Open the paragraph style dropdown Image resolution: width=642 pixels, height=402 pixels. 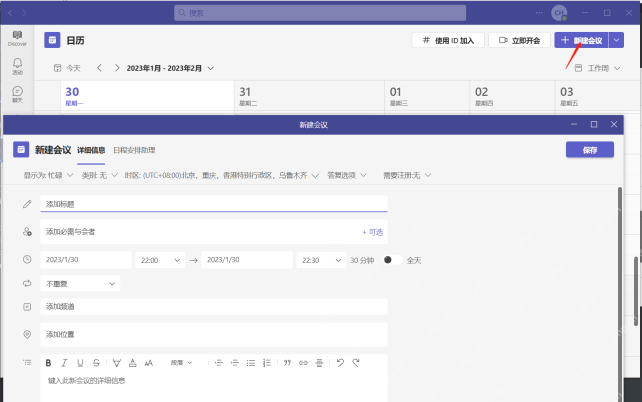(x=181, y=363)
